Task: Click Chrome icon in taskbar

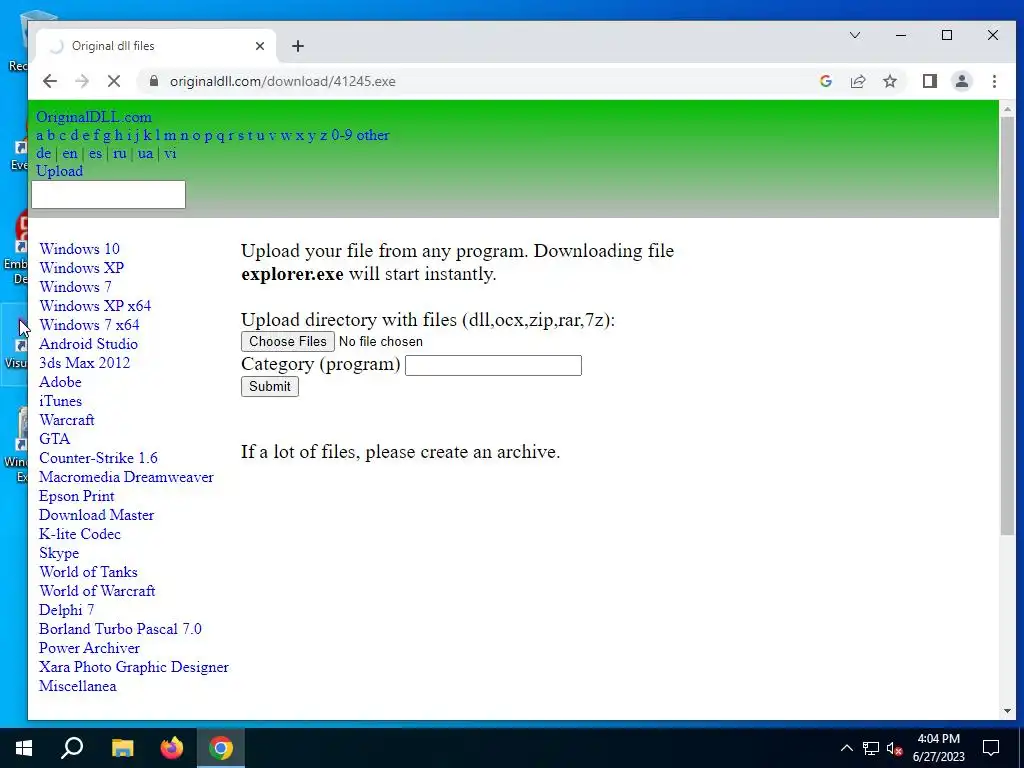Action: coord(221,748)
